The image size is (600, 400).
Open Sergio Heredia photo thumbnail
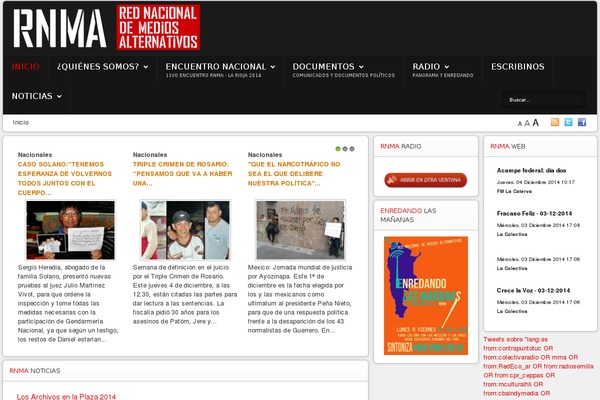(x=70, y=230)
